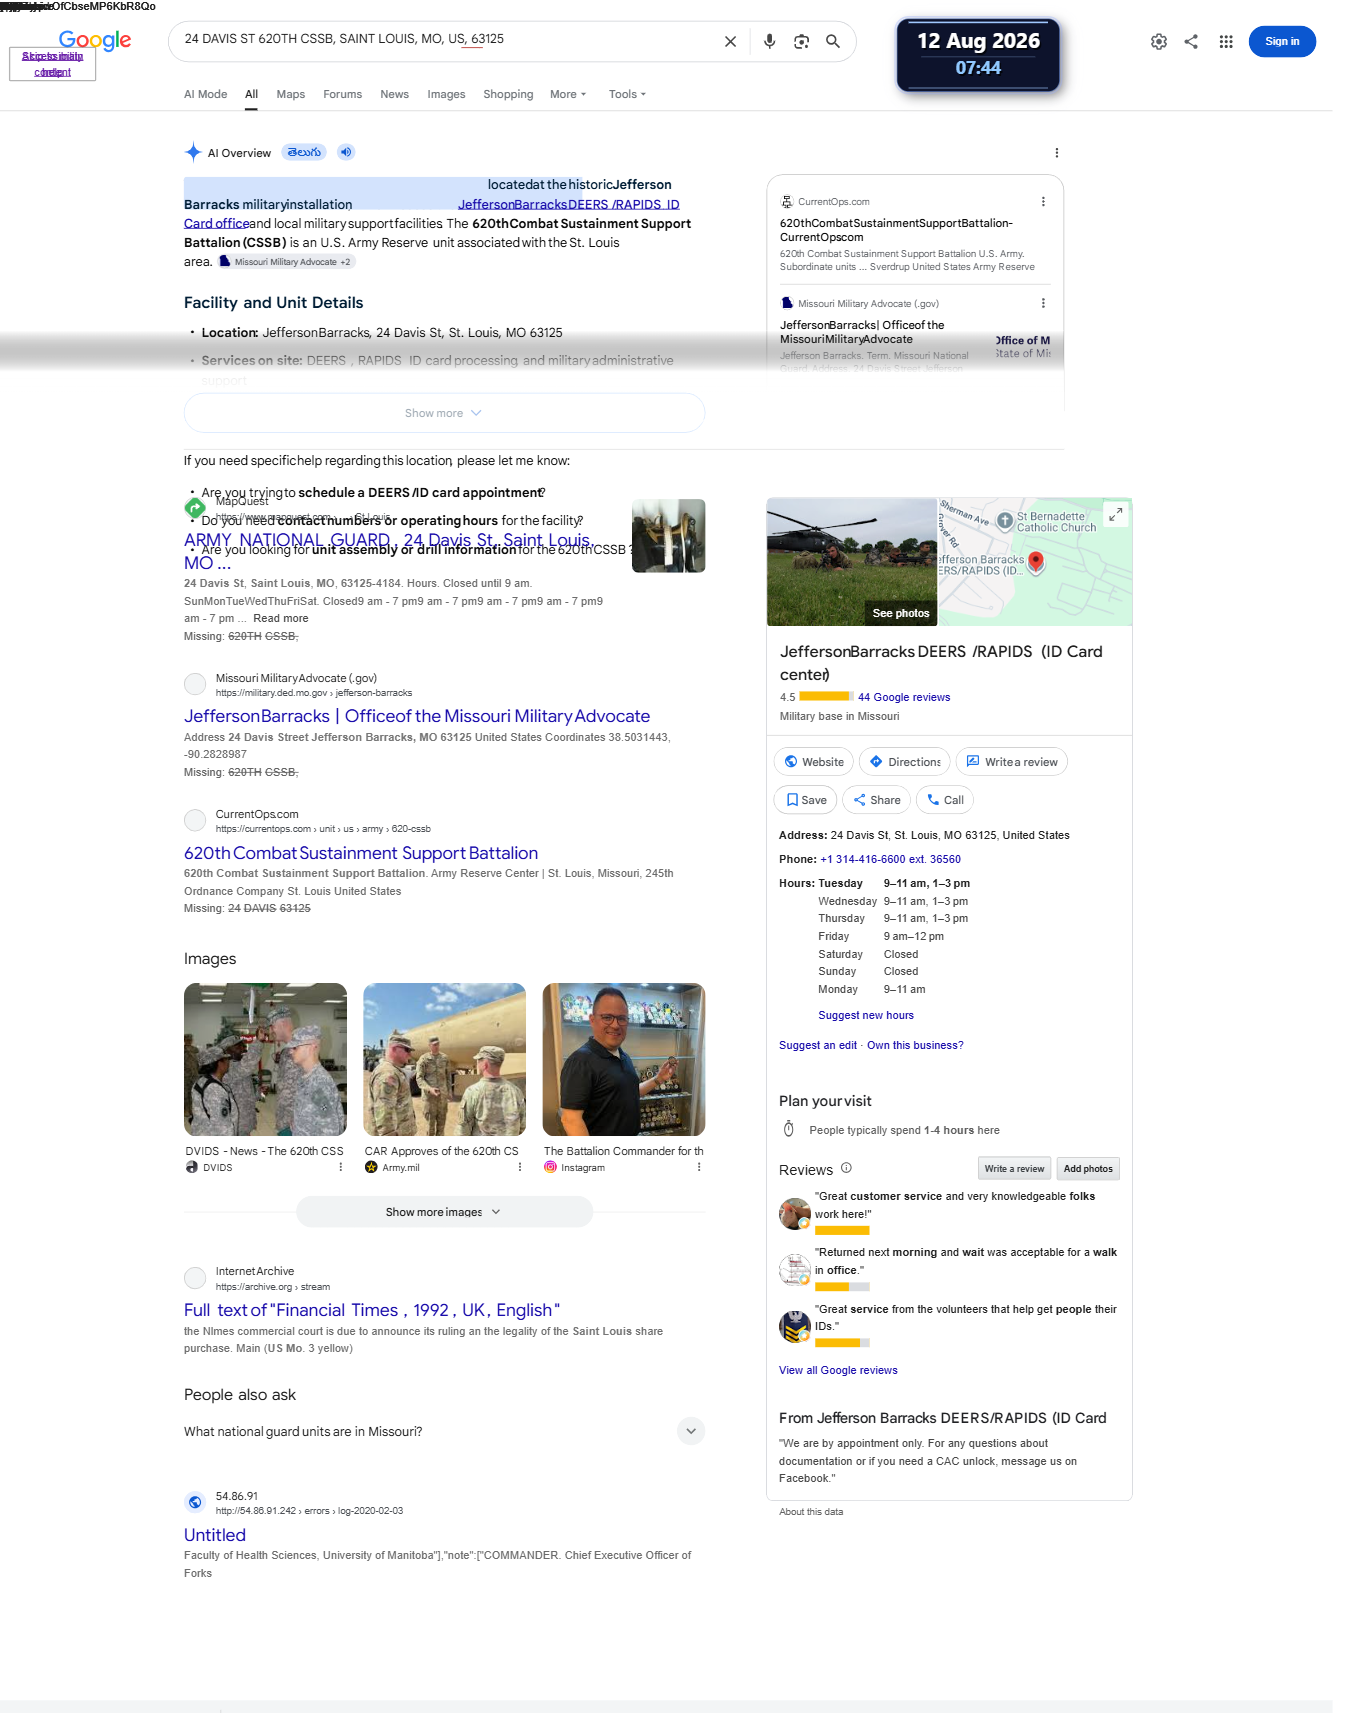Open About this data link
1348x1713 pixels.
(x=811, y=1512)
